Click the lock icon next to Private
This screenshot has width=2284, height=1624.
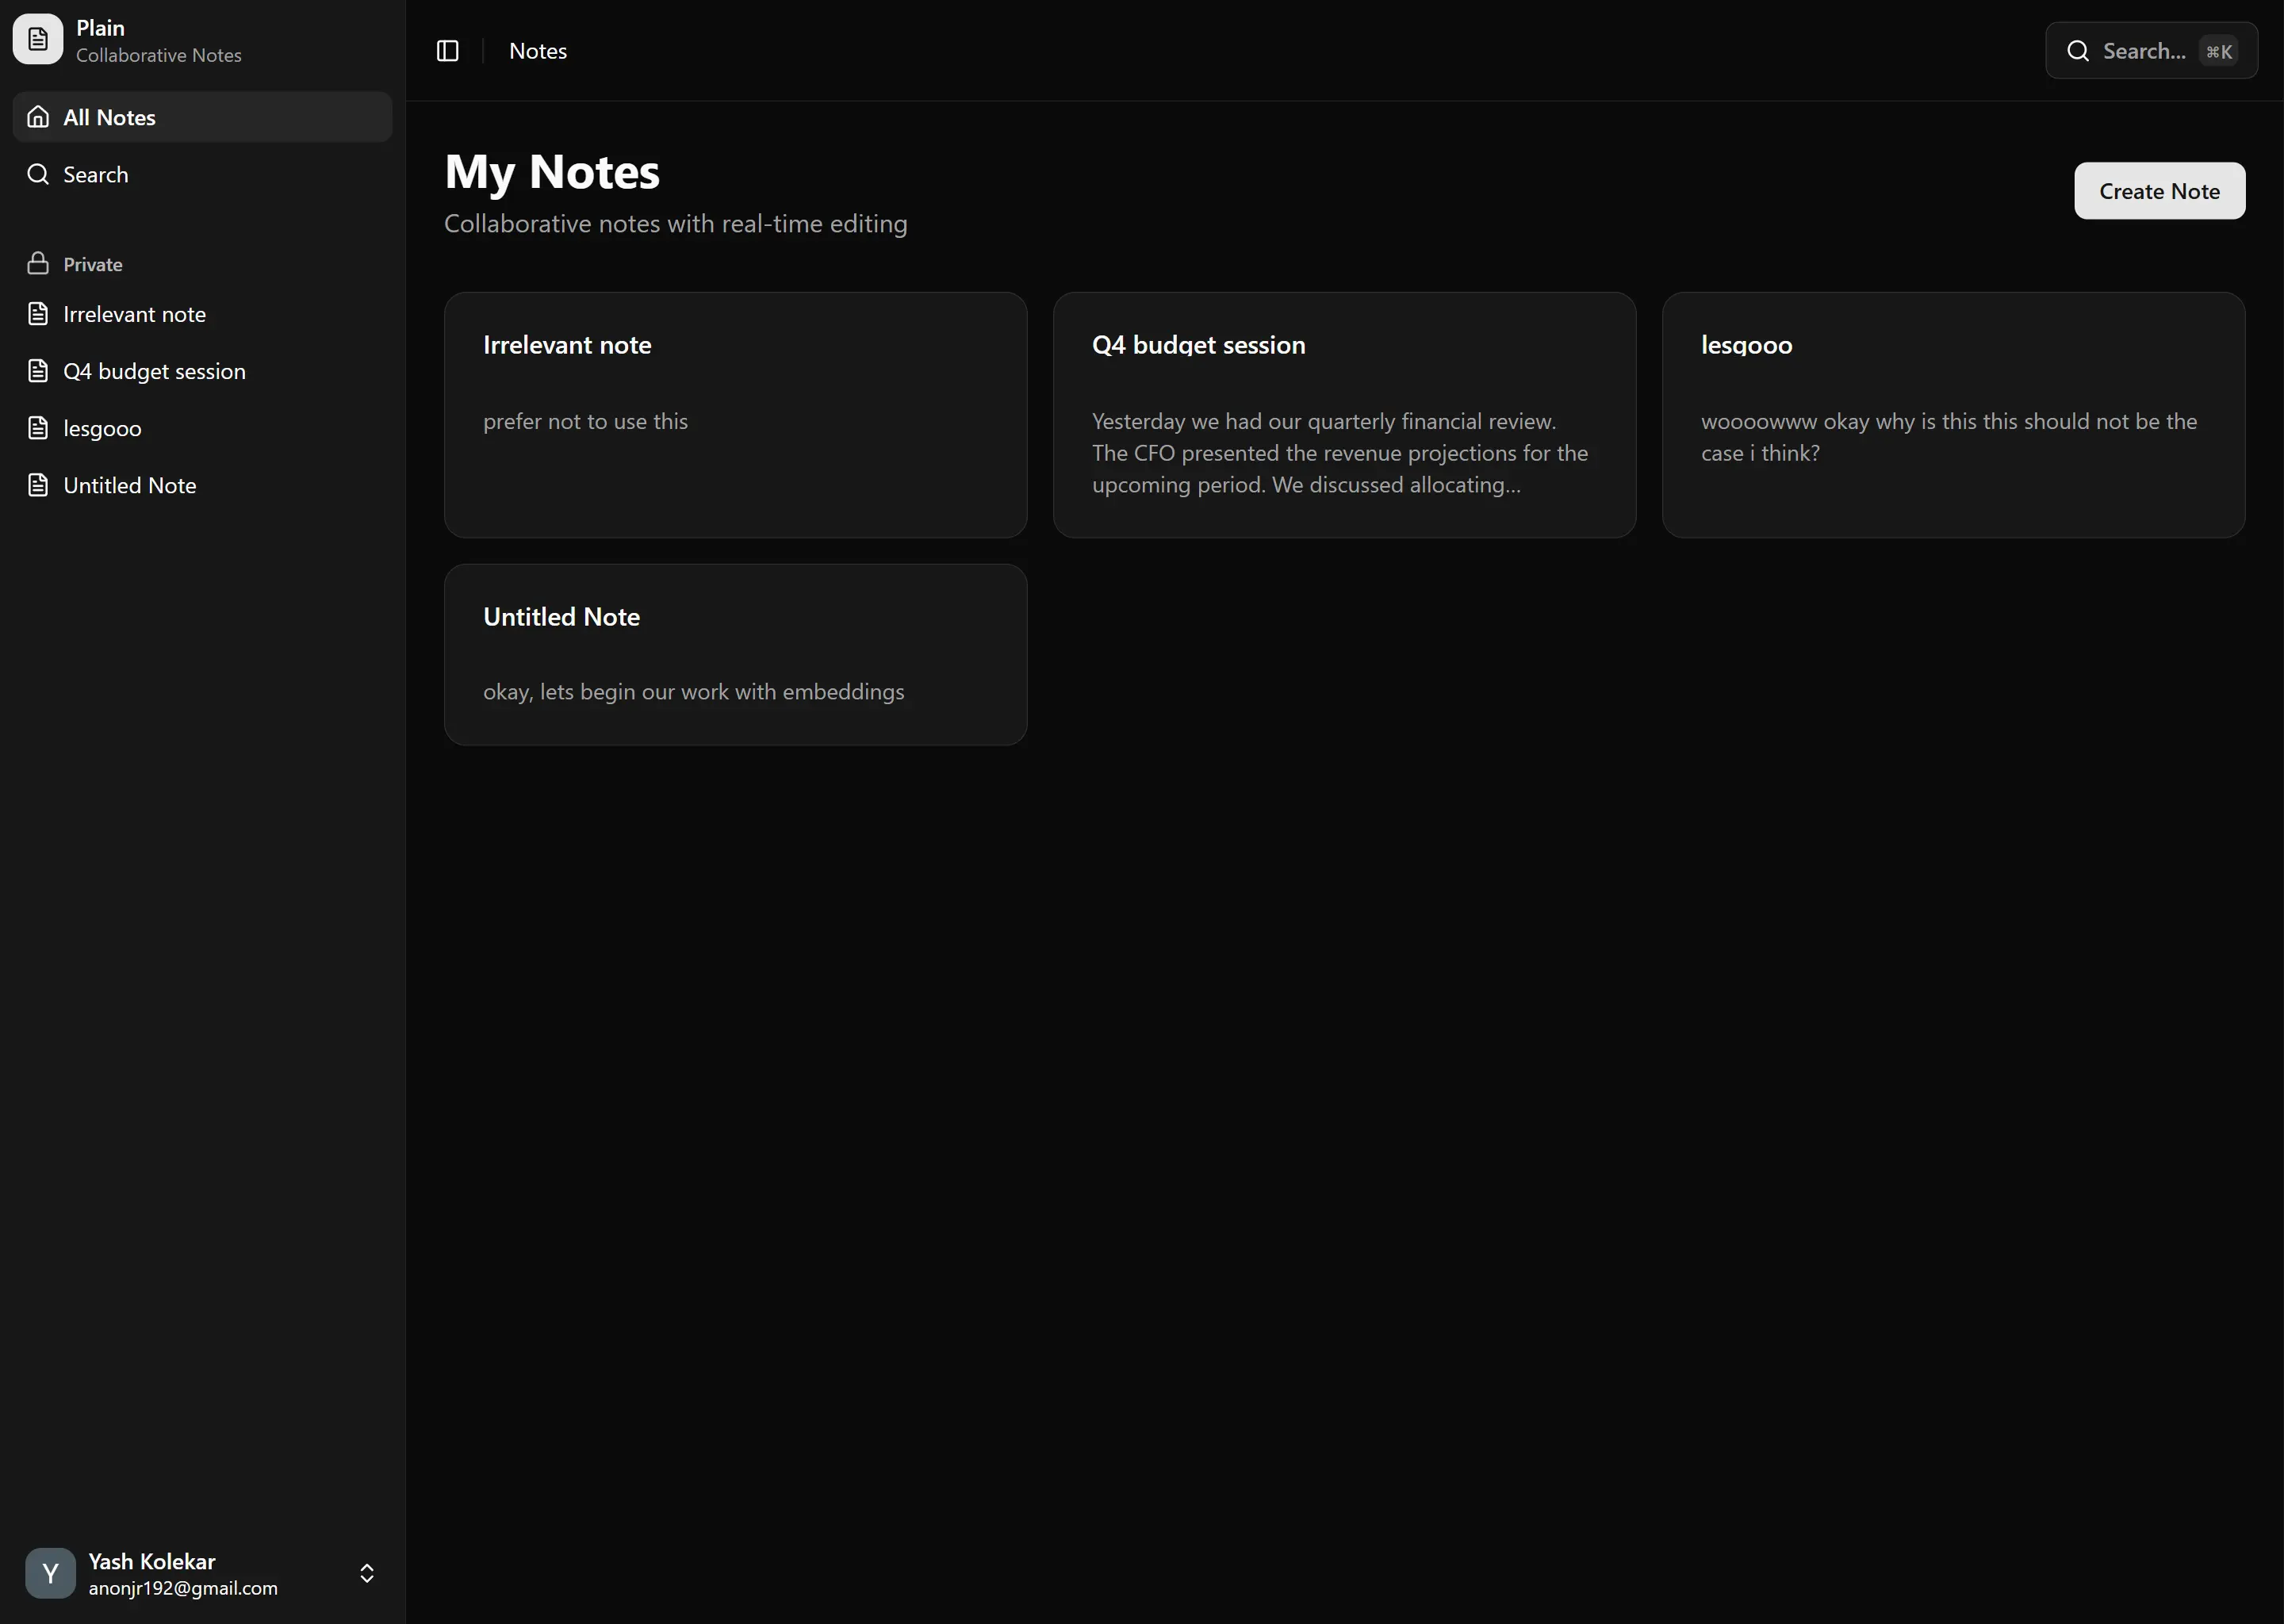38,262
